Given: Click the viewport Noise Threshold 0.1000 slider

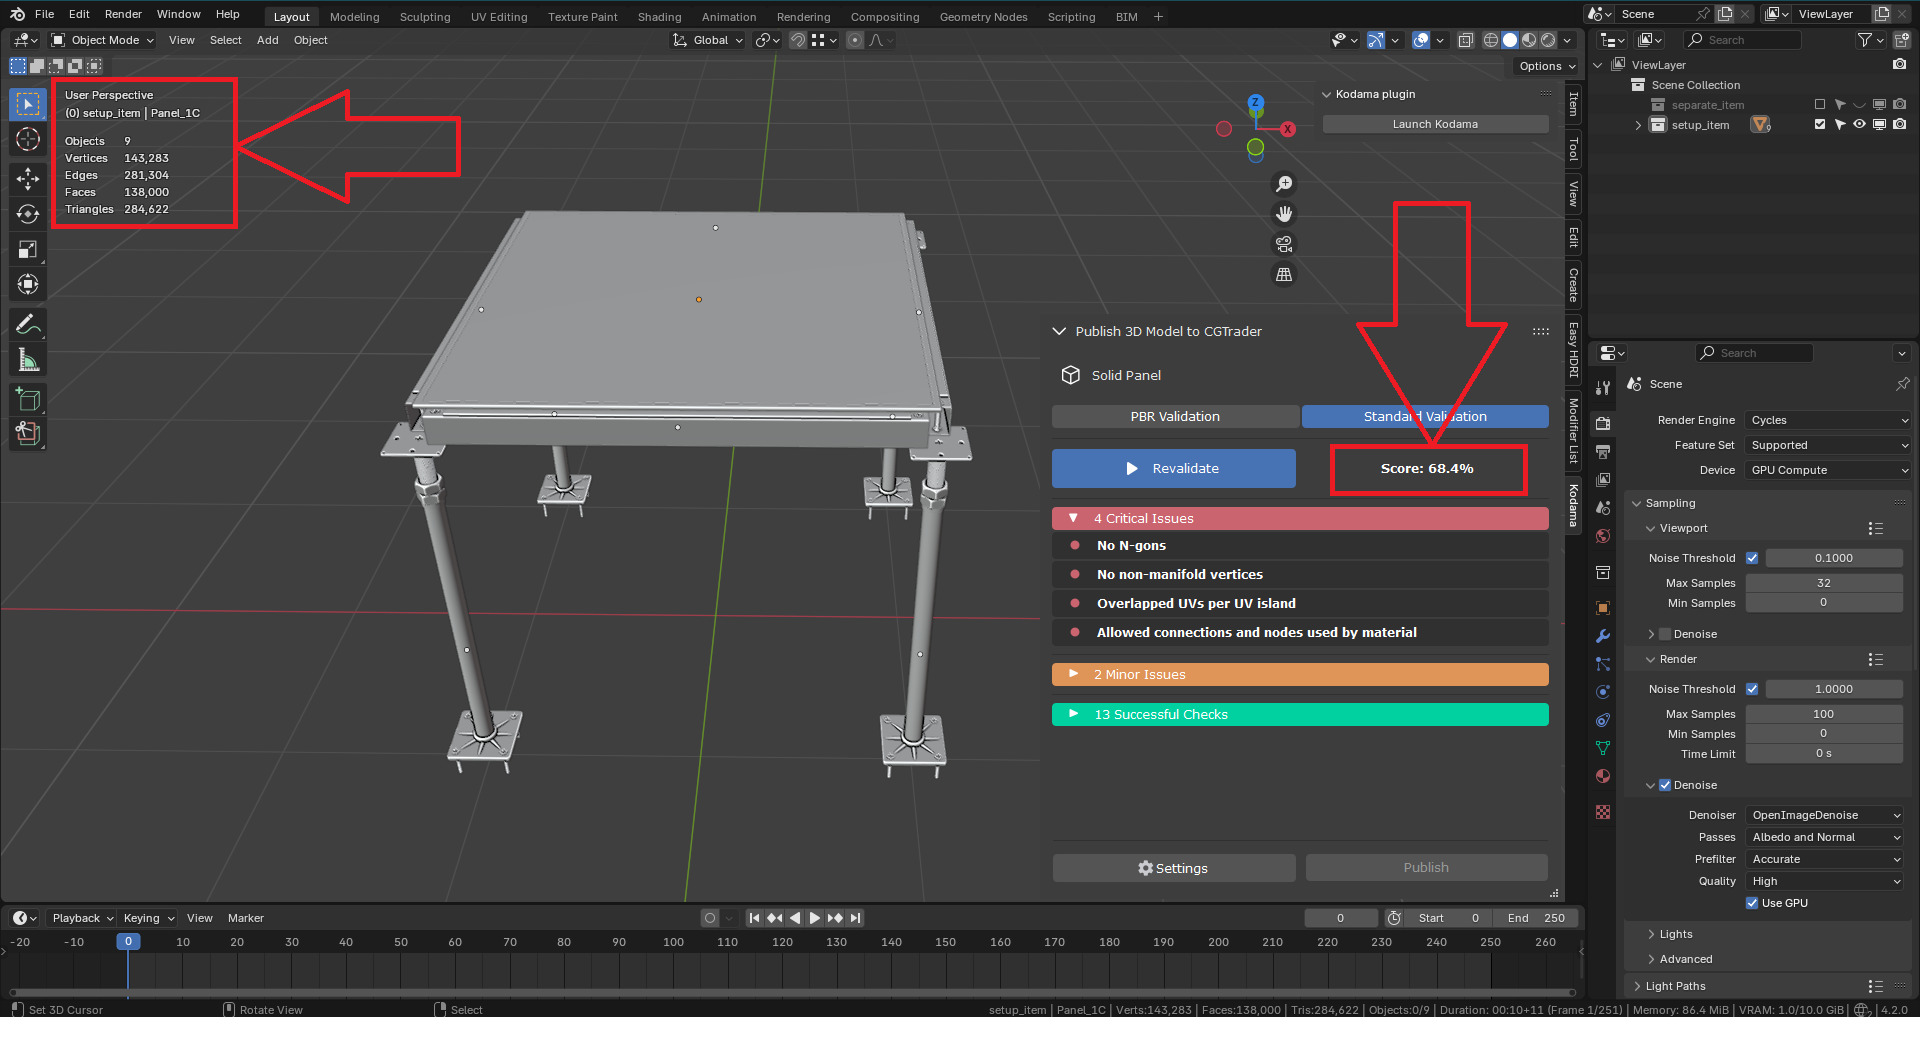Looking at the screenshot, I should tap(1834, 558).
